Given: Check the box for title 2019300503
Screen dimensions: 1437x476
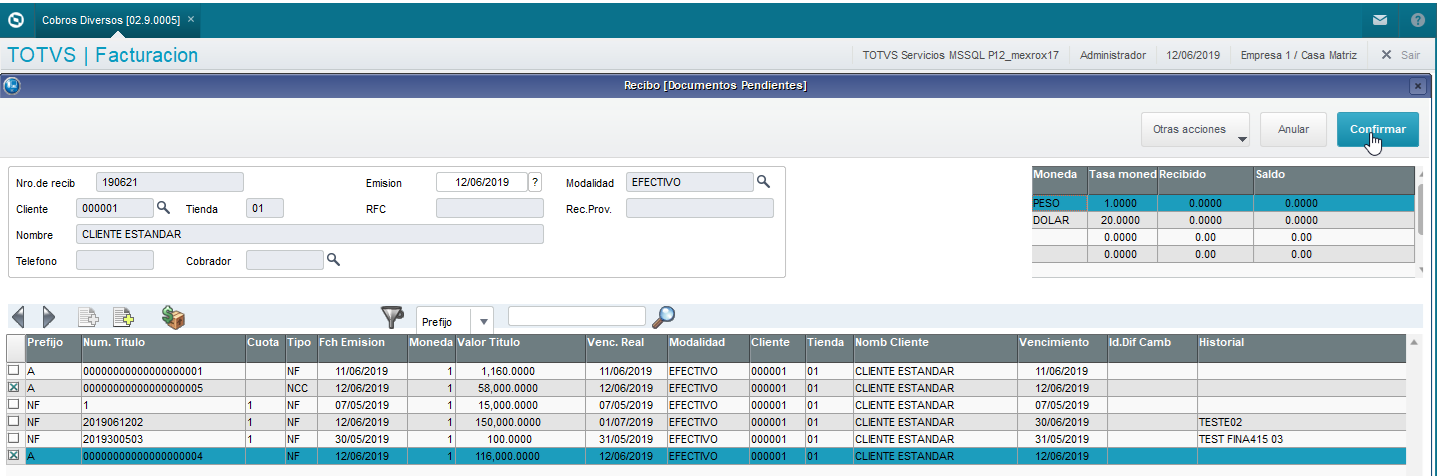Looking at the screenshot, I should tap(13, 438).
